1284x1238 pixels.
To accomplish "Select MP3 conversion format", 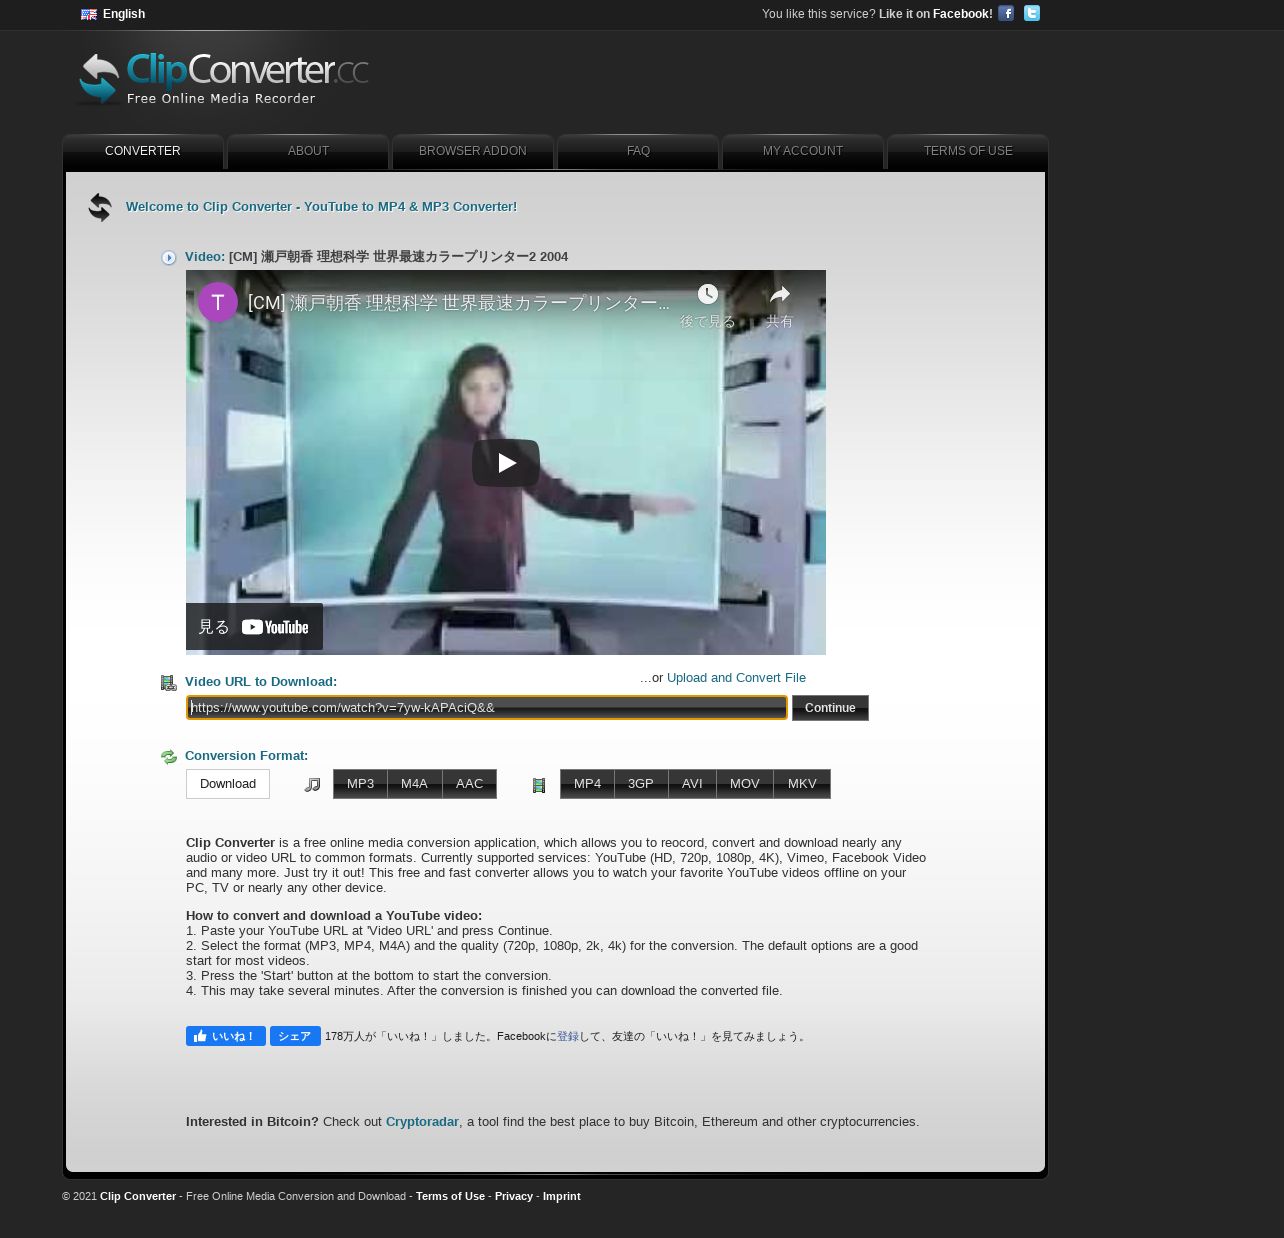I will pyautogui.click(x=360, y=784).
